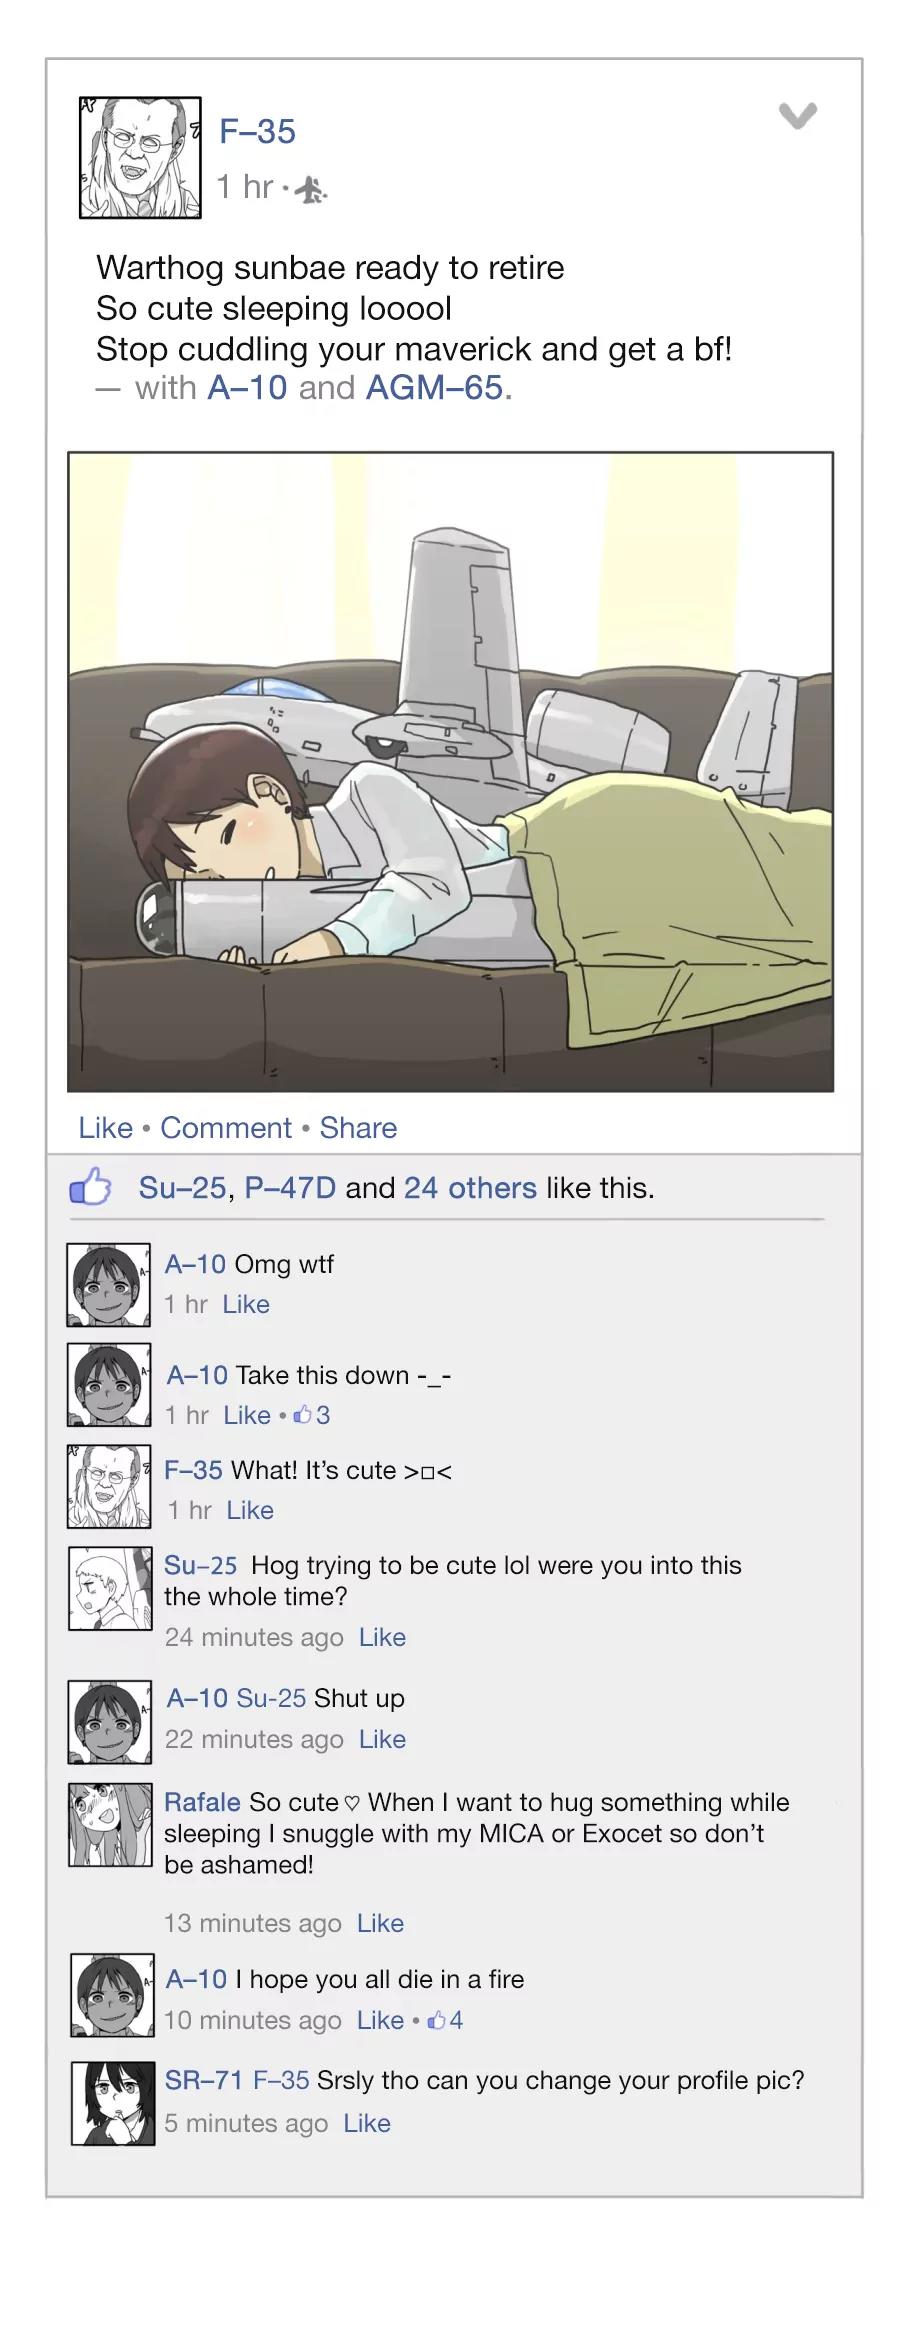Open the tagged AGM-65 profile link
Image resolution: width=900 pixels, height=2329 pixels.
point(434,388)
